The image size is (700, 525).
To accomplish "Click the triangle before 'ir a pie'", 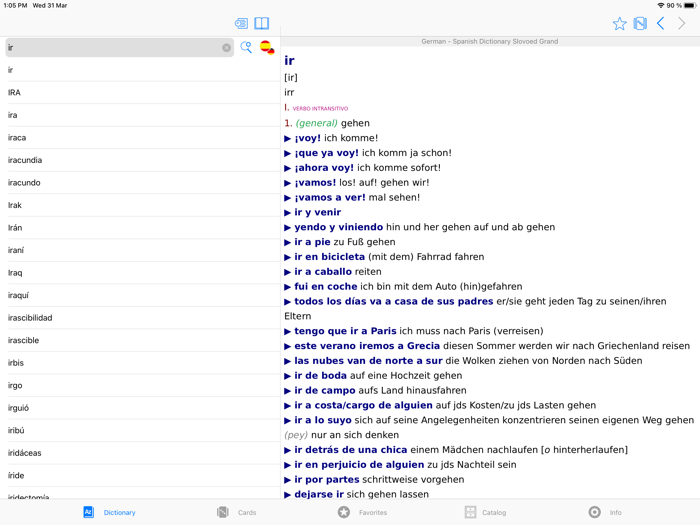I will (288, 242).
